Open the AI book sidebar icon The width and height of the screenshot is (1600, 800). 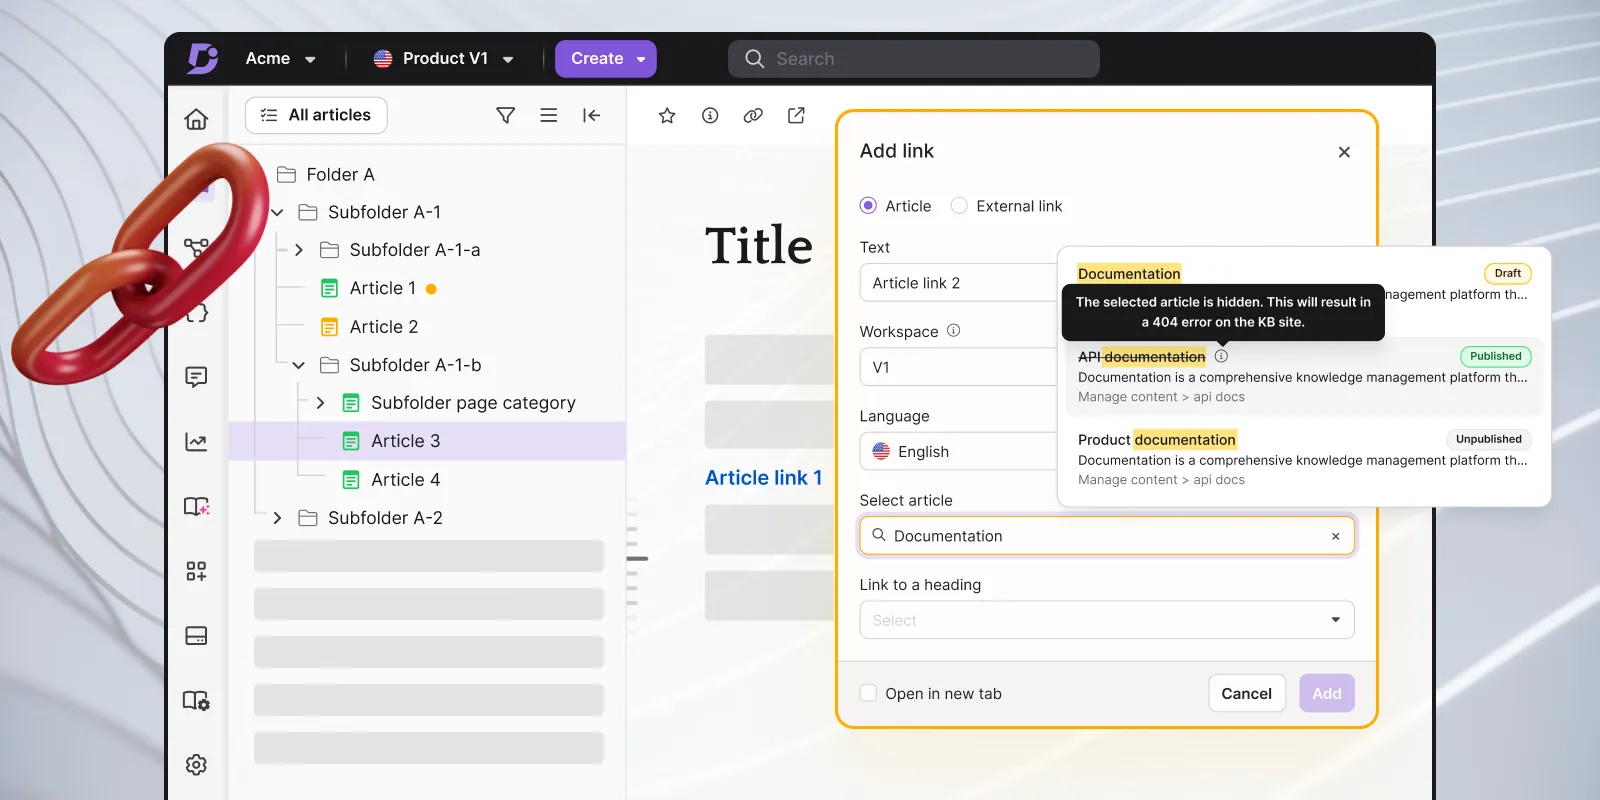click(x=196, y=507)
